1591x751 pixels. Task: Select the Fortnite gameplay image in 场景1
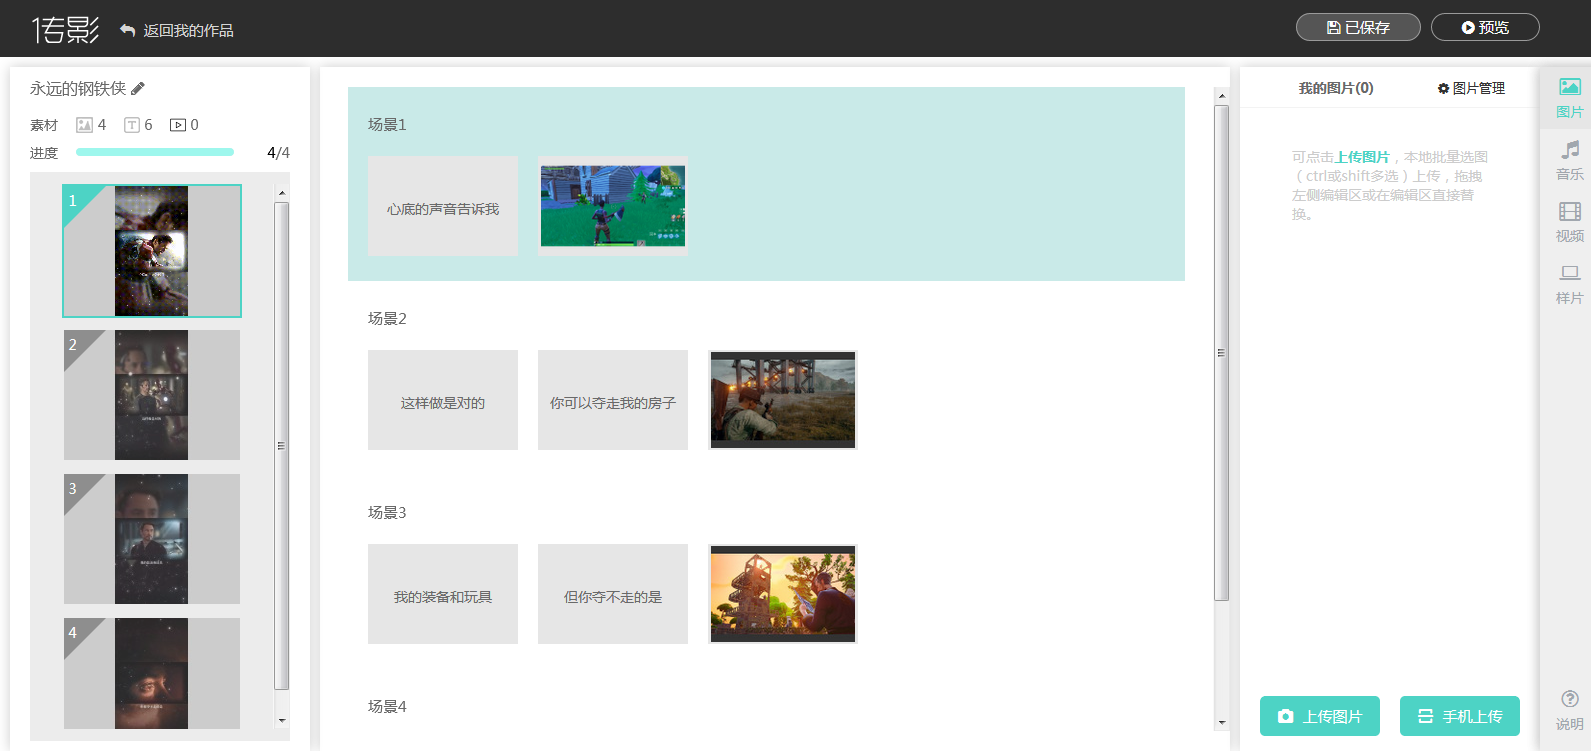point(613,206)
